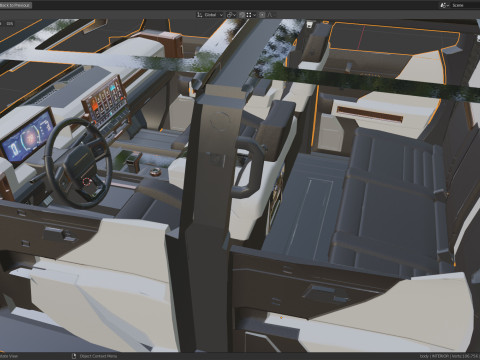This screenshot has width=480, height=360.
Task: Click the Rotate View status hint
Action: (x=9, y=356)
